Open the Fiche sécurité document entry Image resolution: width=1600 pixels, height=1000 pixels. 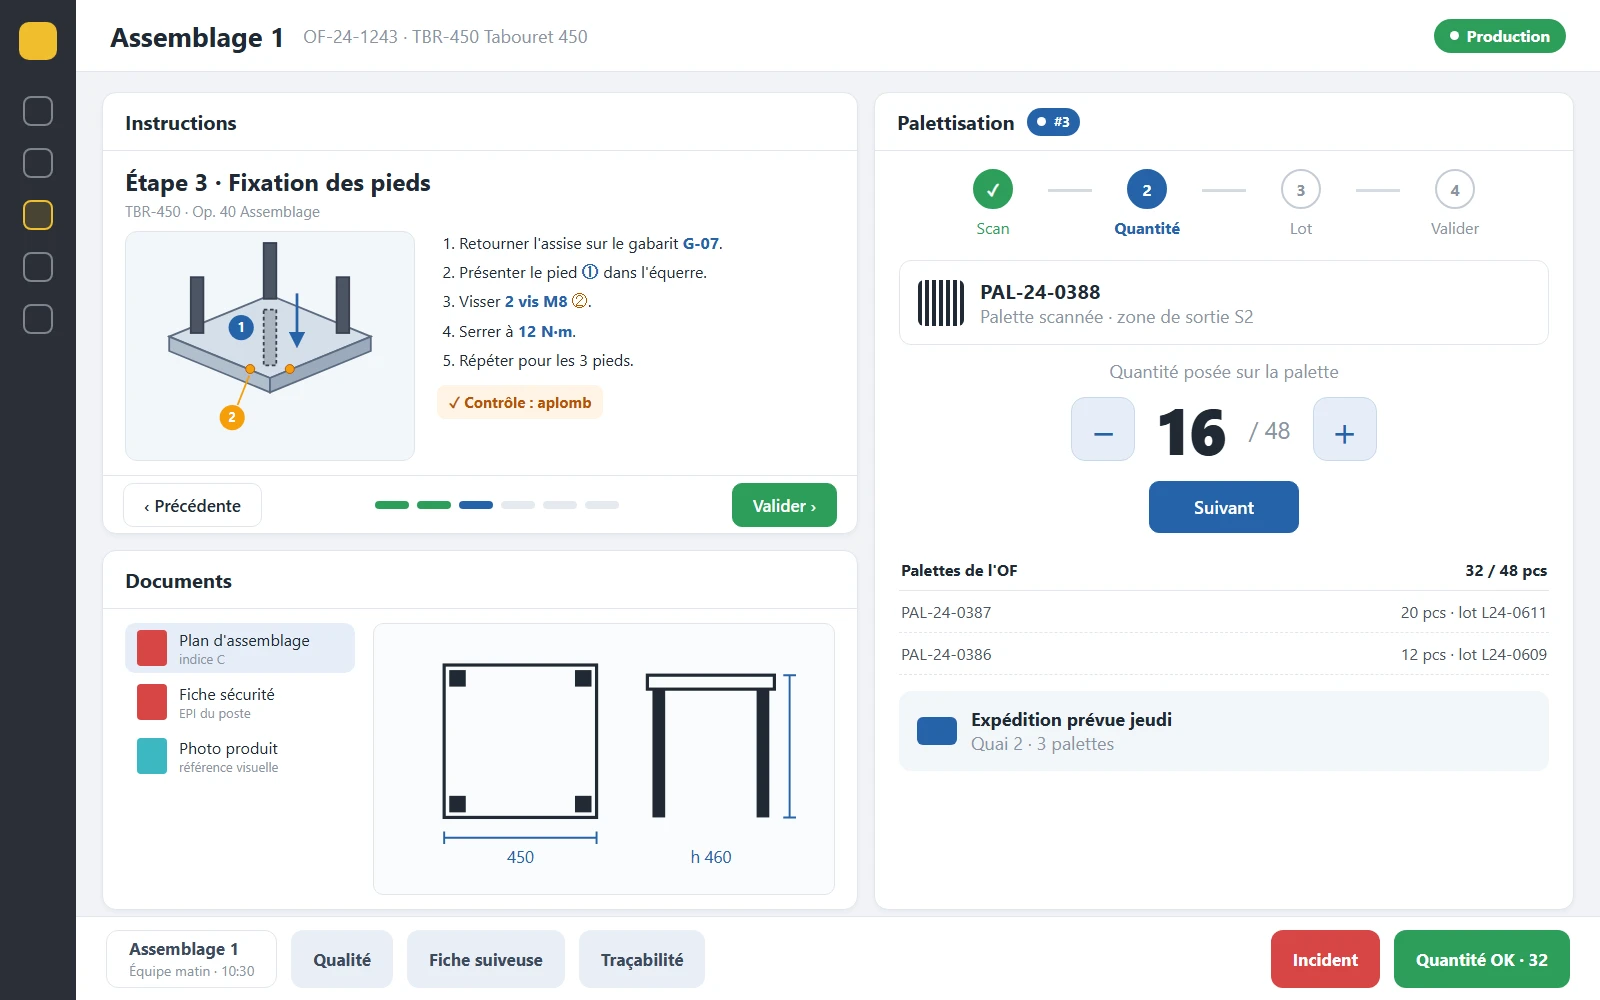click(x=240, y=702)
